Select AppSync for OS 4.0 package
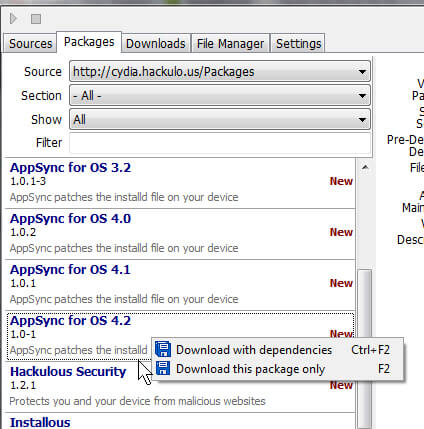Viewport: 424px width, 429px height. 180,234
